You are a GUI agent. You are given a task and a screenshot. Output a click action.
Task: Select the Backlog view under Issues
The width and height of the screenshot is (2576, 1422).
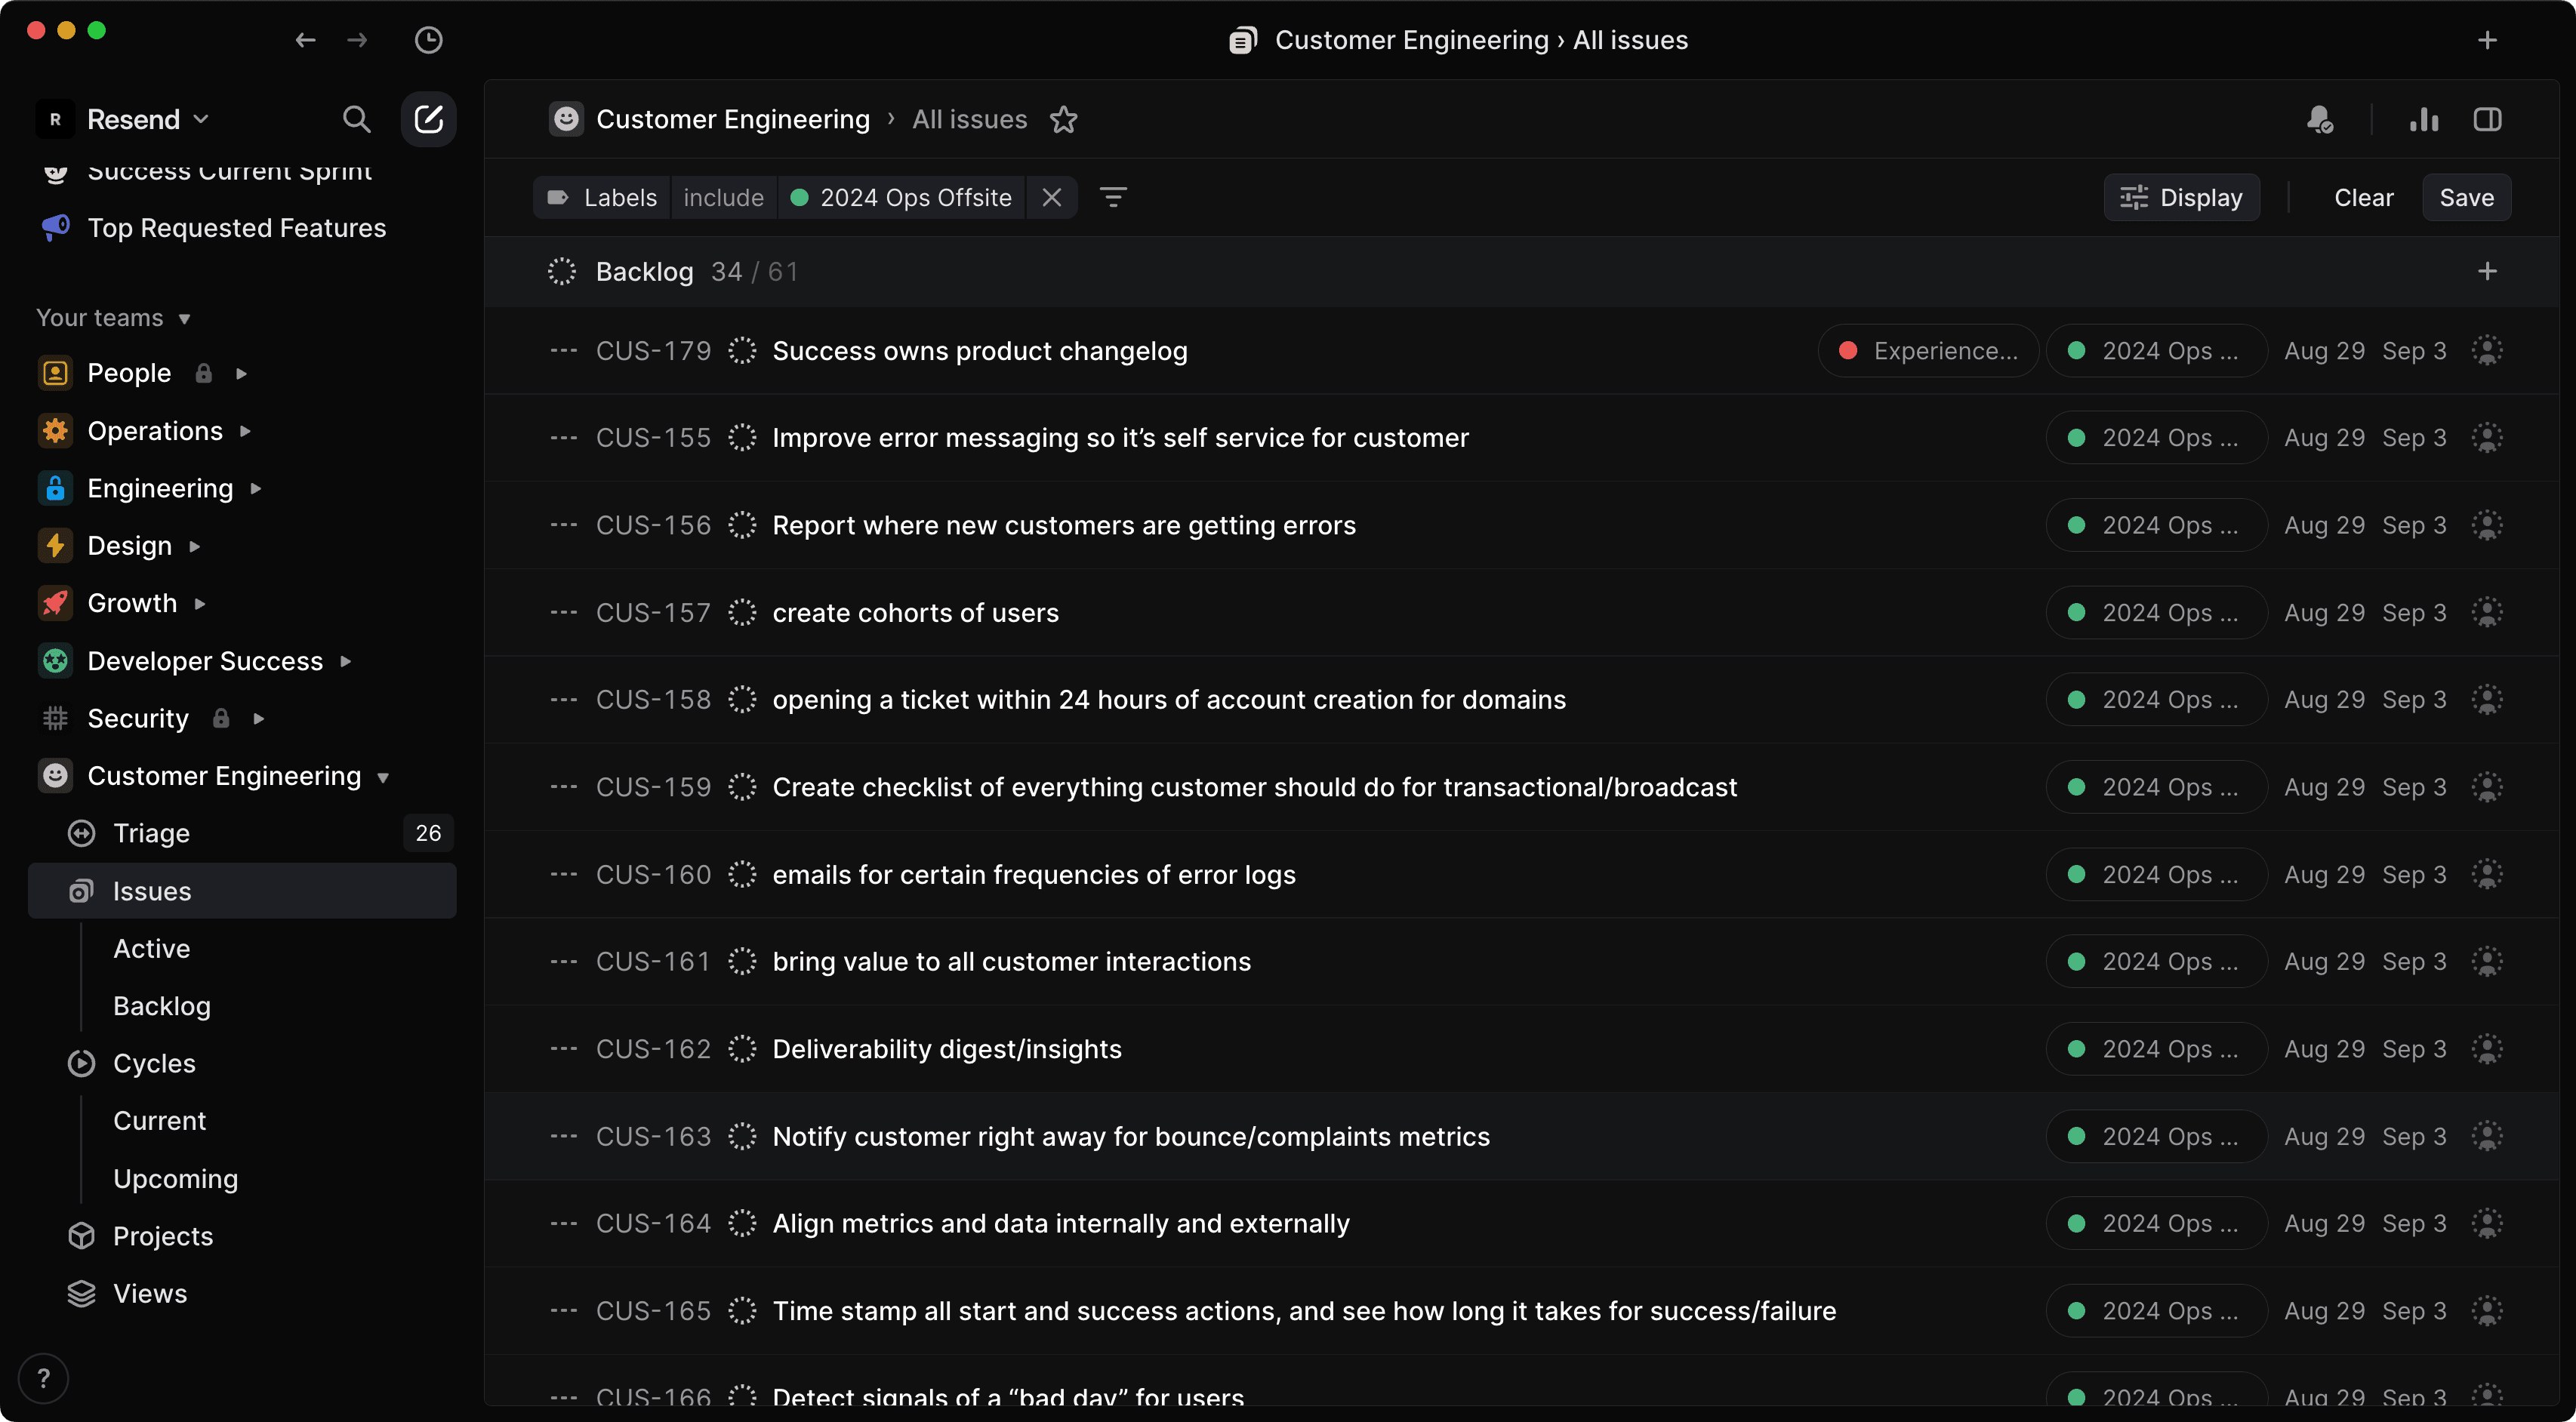162,1006
